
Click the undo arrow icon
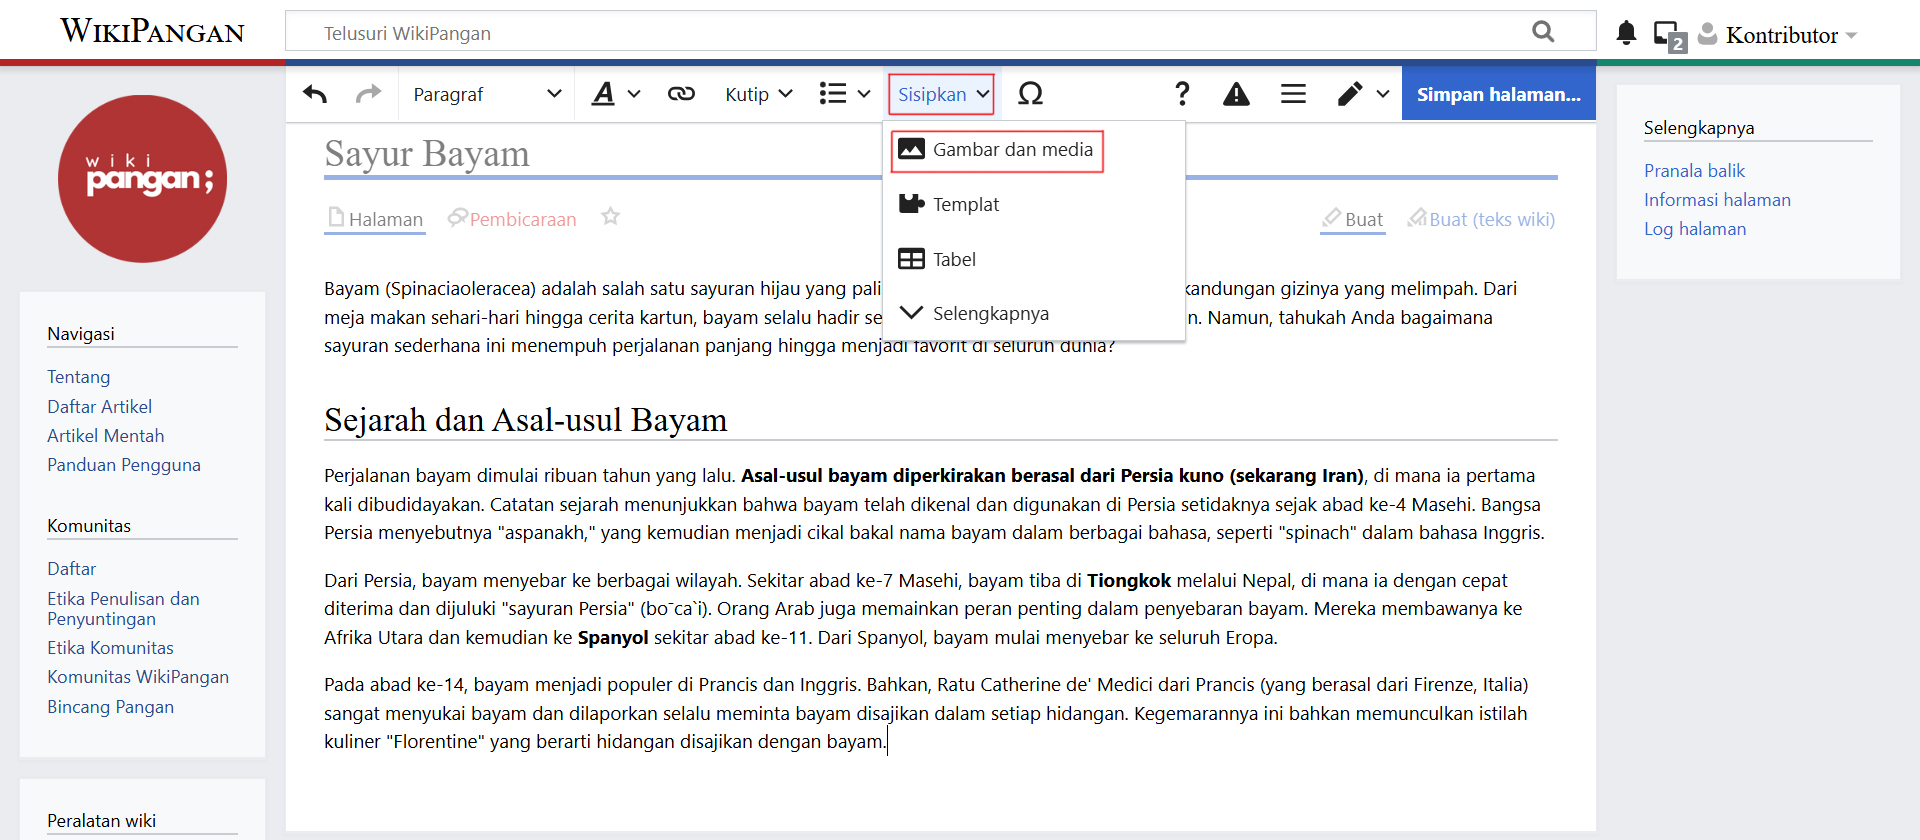pyautogui.click(x=315, y=94)
